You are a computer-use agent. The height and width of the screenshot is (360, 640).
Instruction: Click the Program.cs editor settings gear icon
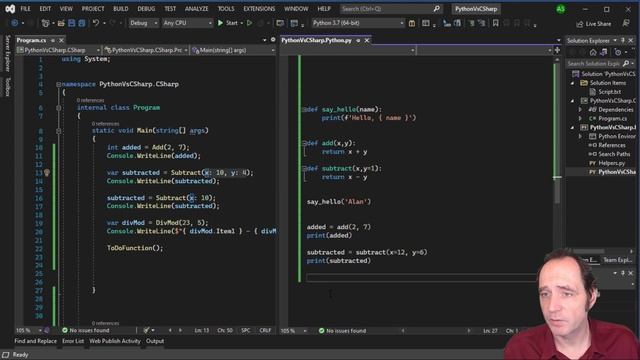coord(273,40)
